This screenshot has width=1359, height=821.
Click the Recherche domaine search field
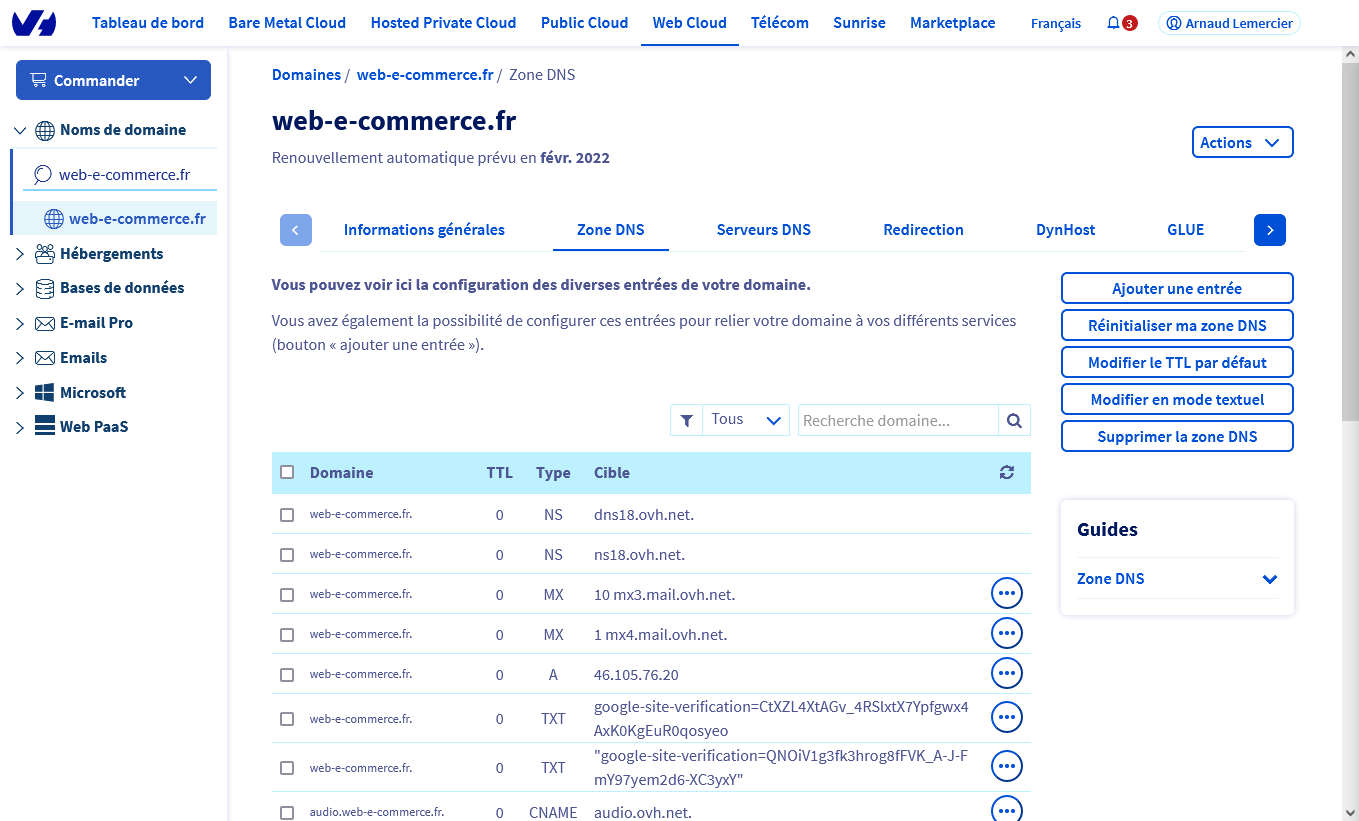[898, 421]
